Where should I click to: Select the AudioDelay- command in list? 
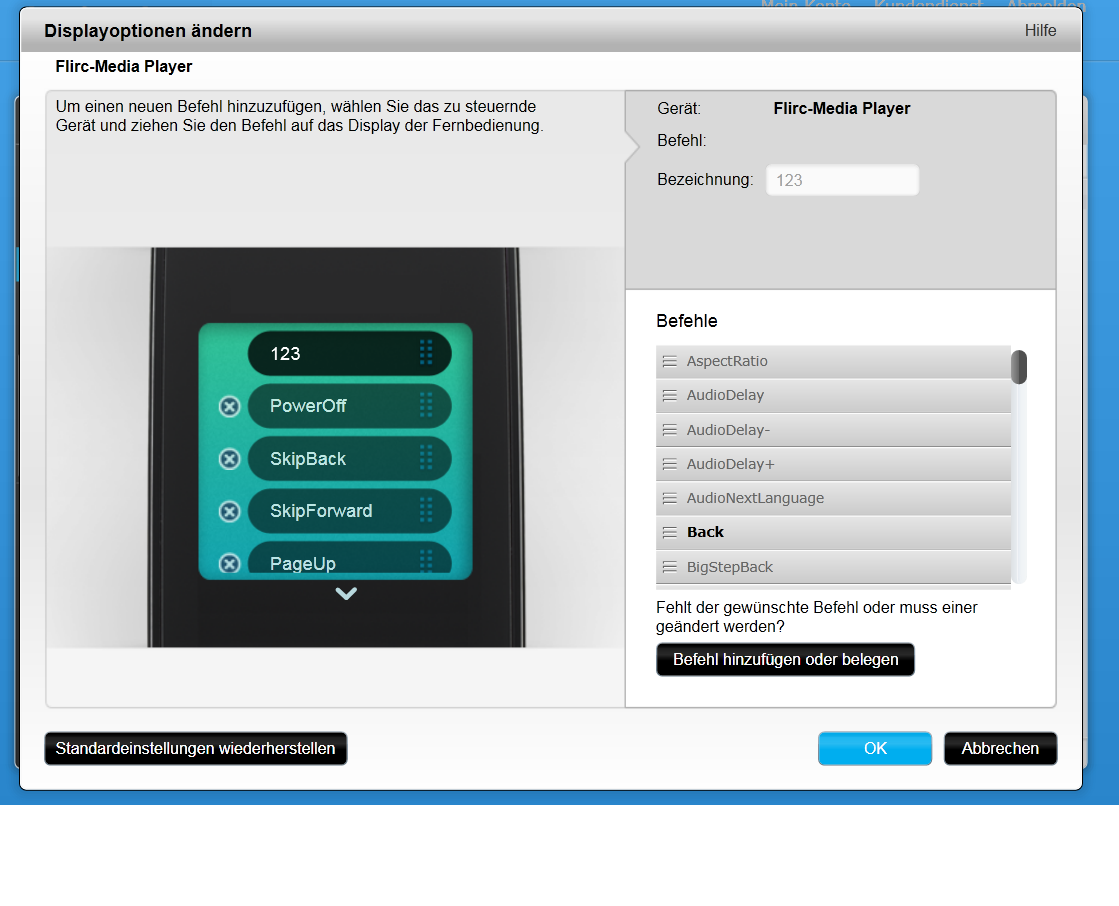pos(834,430)
